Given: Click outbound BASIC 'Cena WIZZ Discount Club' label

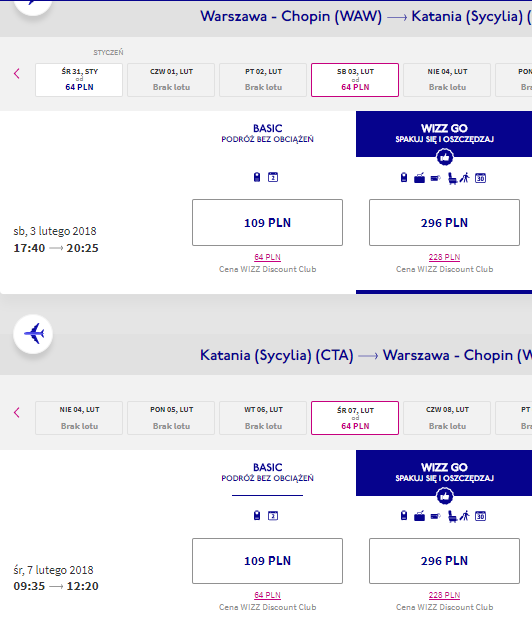Looking at the screenshot, I should tap(267, 269).
